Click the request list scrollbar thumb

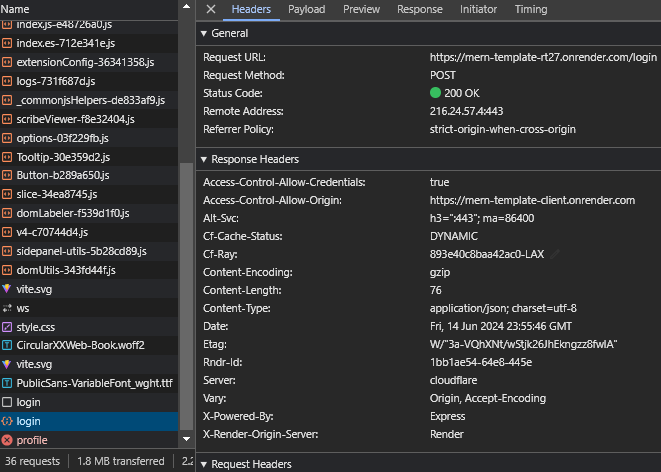[186, 297]
